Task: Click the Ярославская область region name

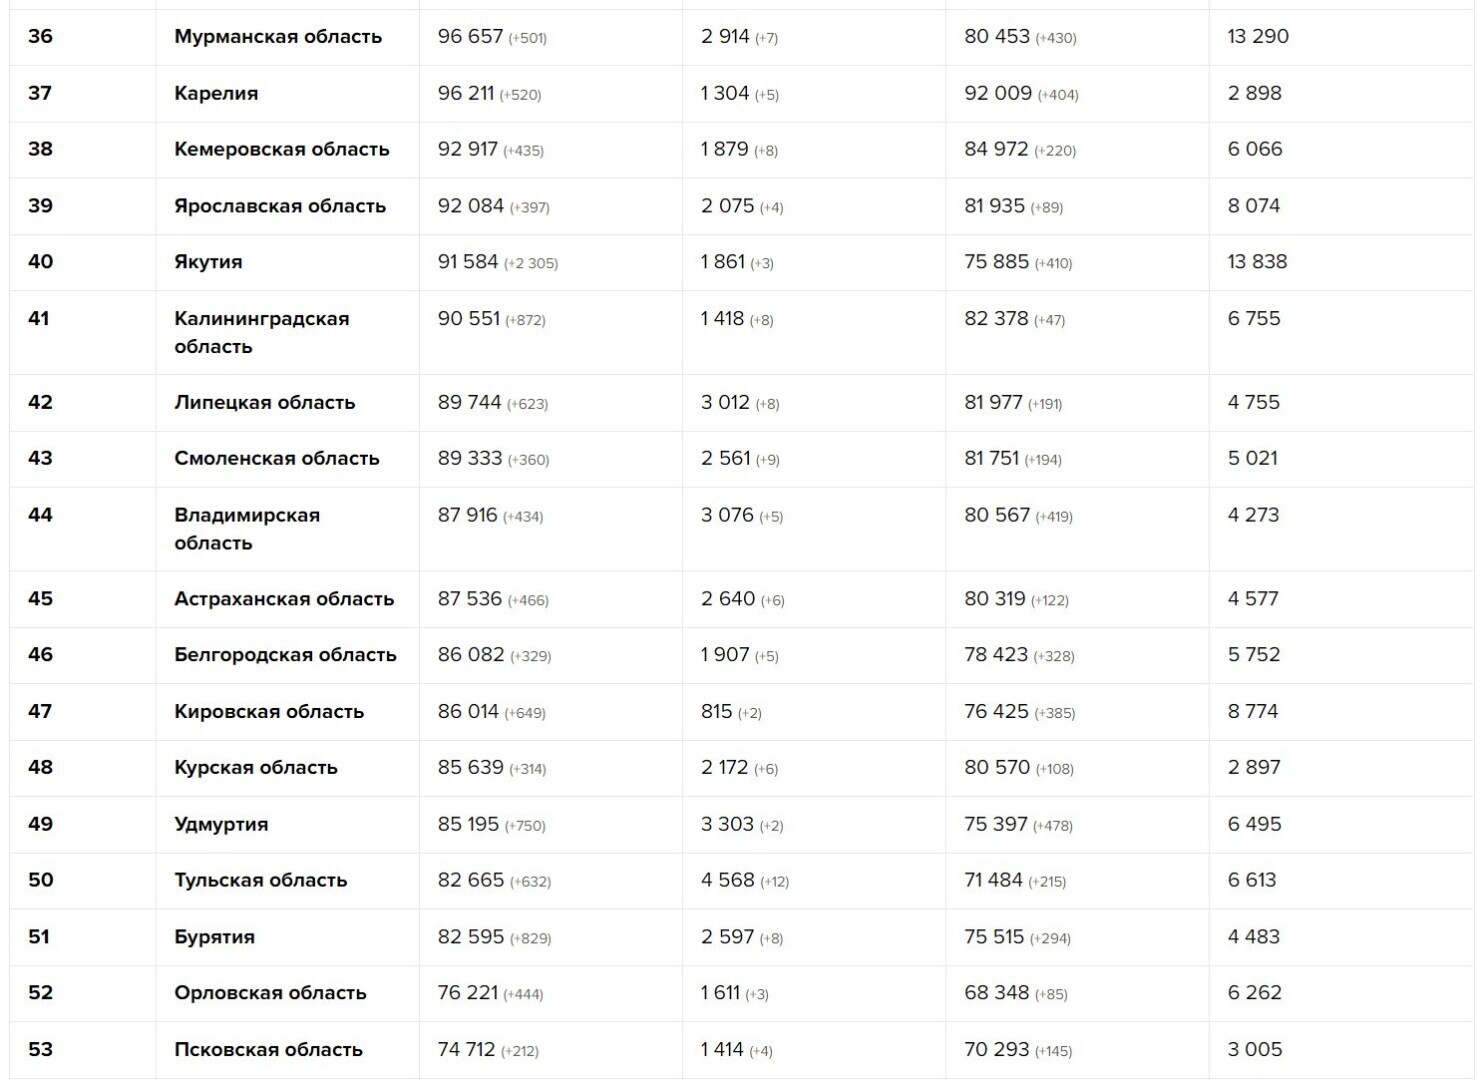Action: [280, 206]
